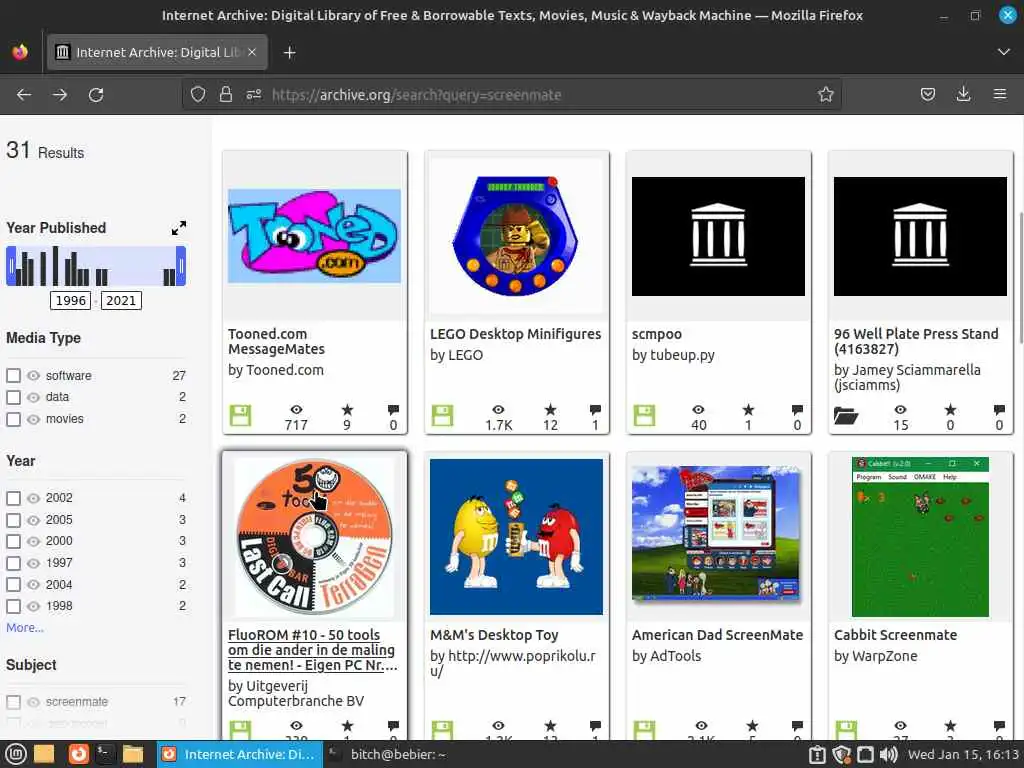
Task: Click favorites star on LEGO Desktop Minifigures card
Action: click(x=551, y=409)
